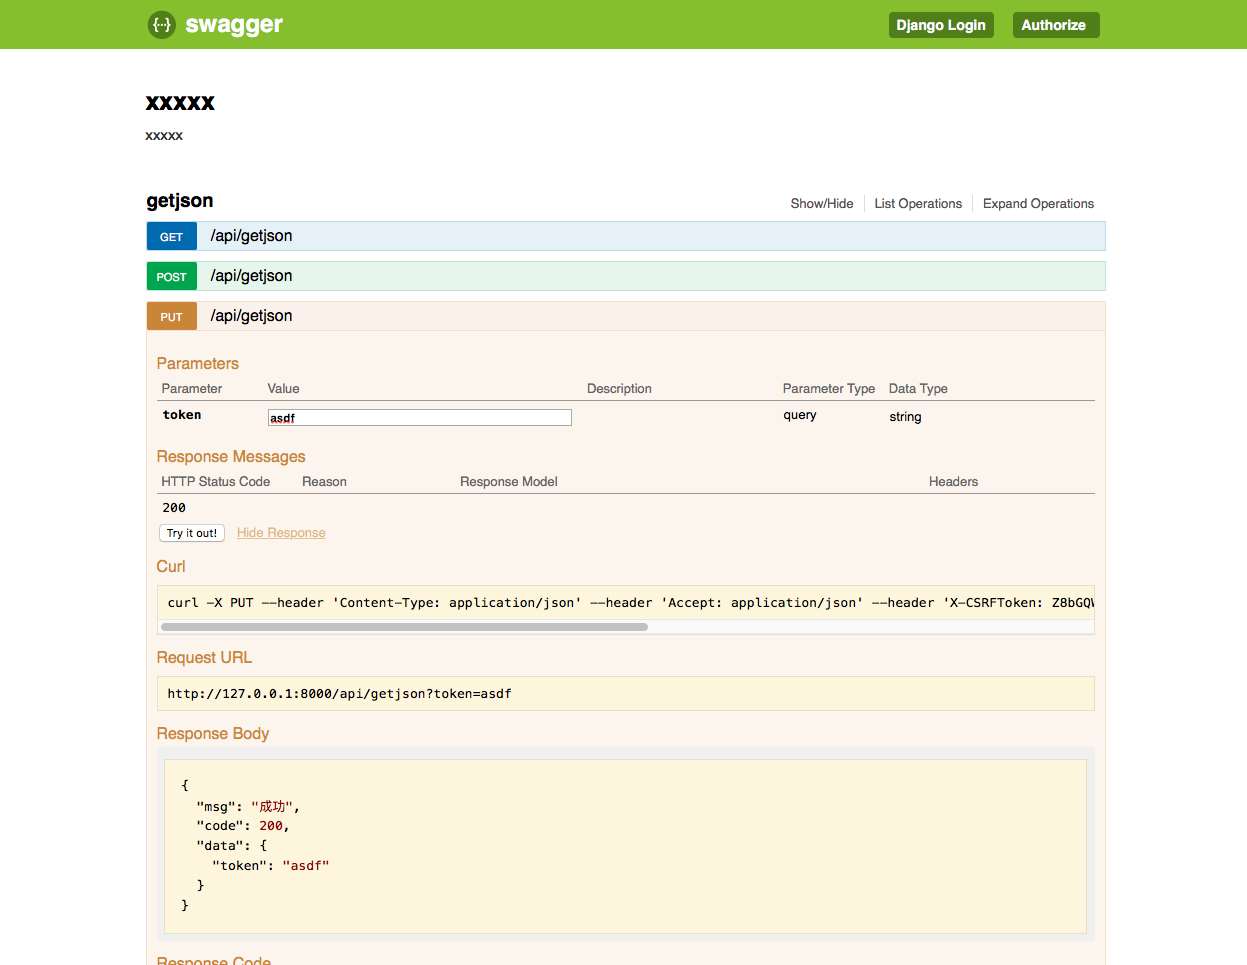Click the Curl heading
This screenshot has height=965, width=1247.
pos(171,566)
